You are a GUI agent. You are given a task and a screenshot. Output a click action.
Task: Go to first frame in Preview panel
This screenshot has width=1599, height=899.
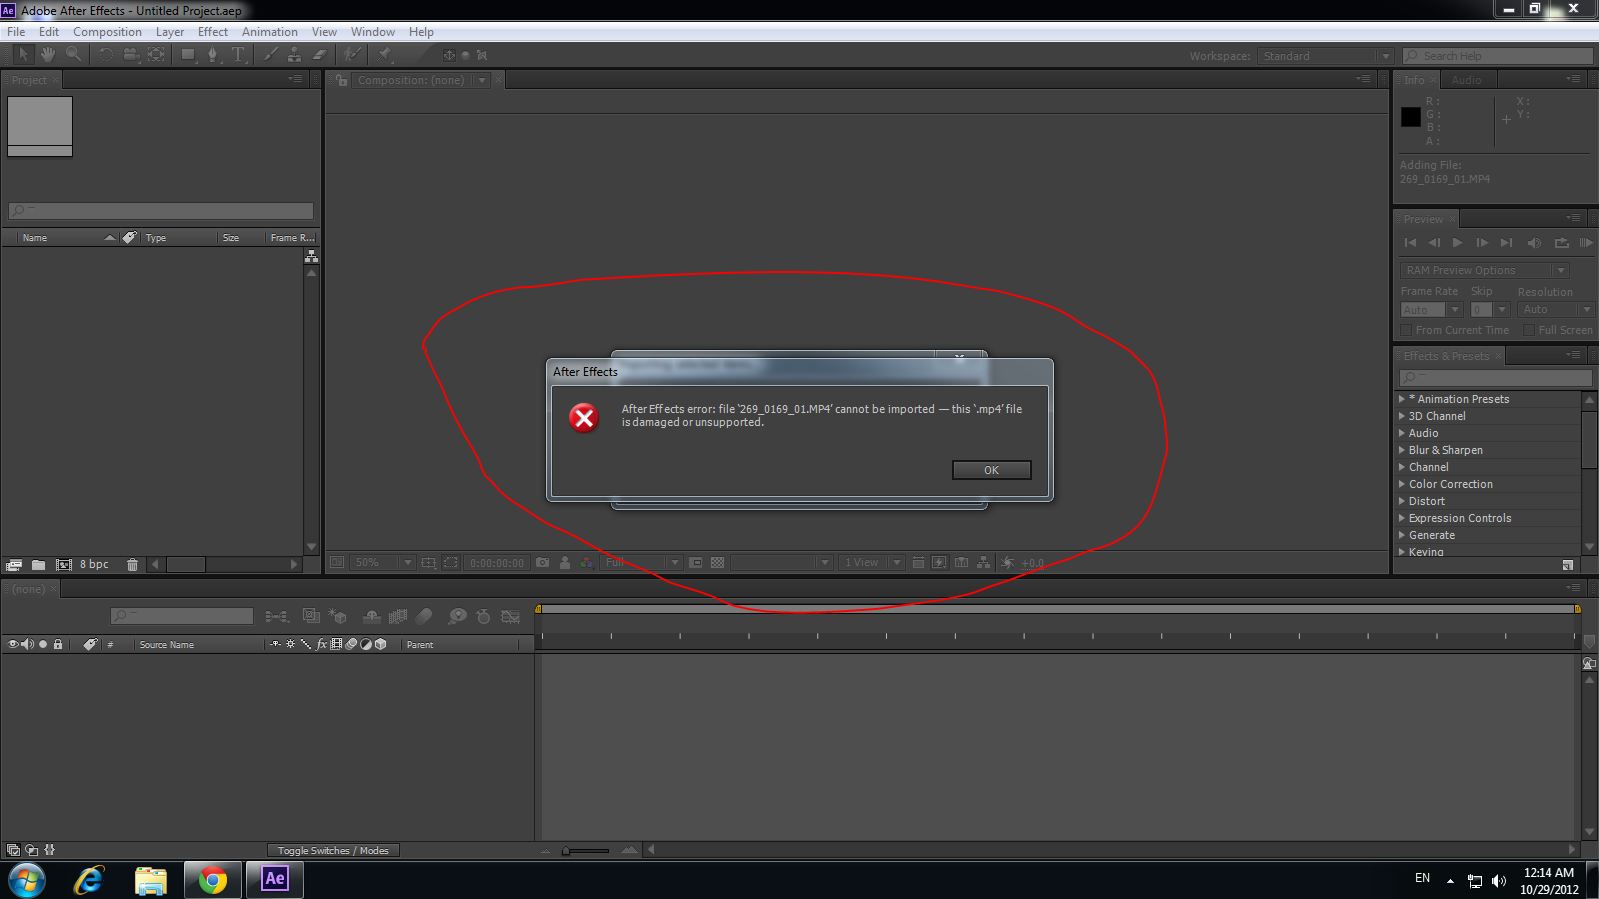[1410, 243]
